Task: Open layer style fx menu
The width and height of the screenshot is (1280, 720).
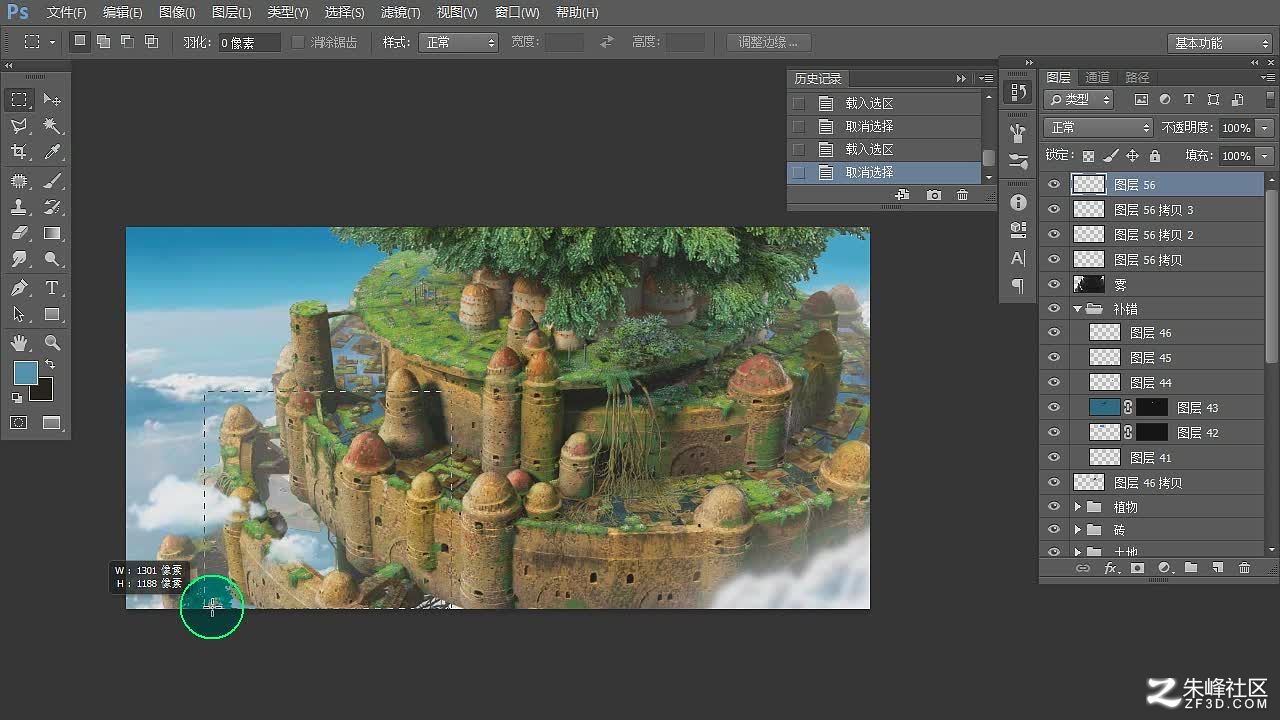Action: [x=1110, y=568]
